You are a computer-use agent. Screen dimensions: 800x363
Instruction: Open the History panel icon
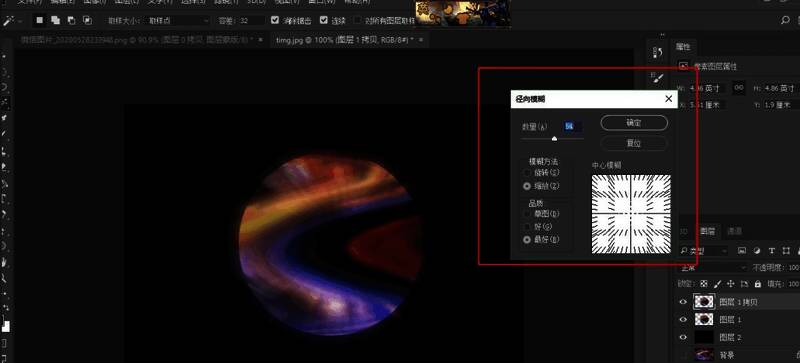[658, 53]
